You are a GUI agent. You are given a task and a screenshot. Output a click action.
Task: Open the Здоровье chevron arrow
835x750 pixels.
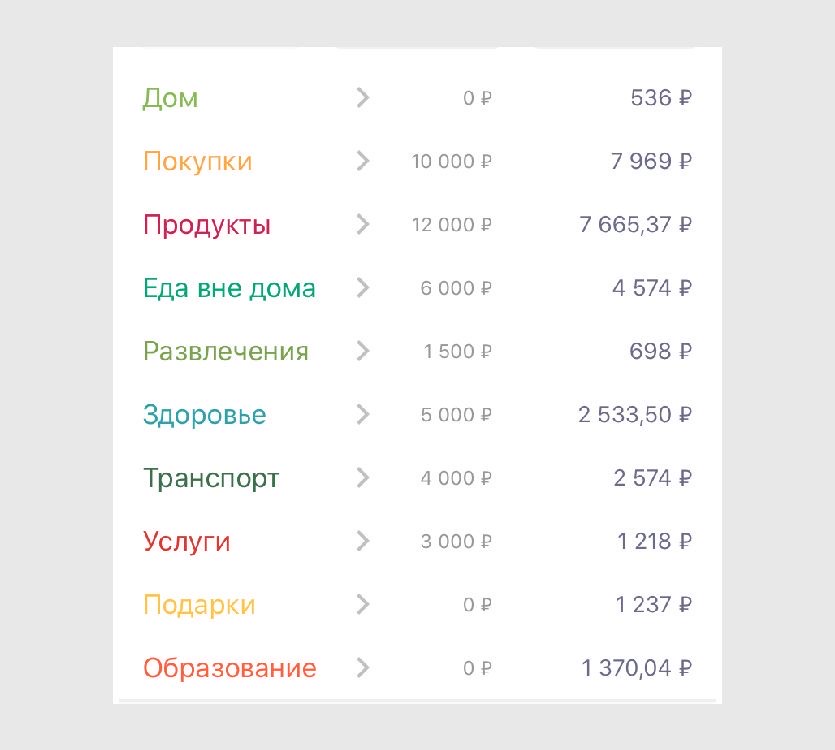[362, 414]
